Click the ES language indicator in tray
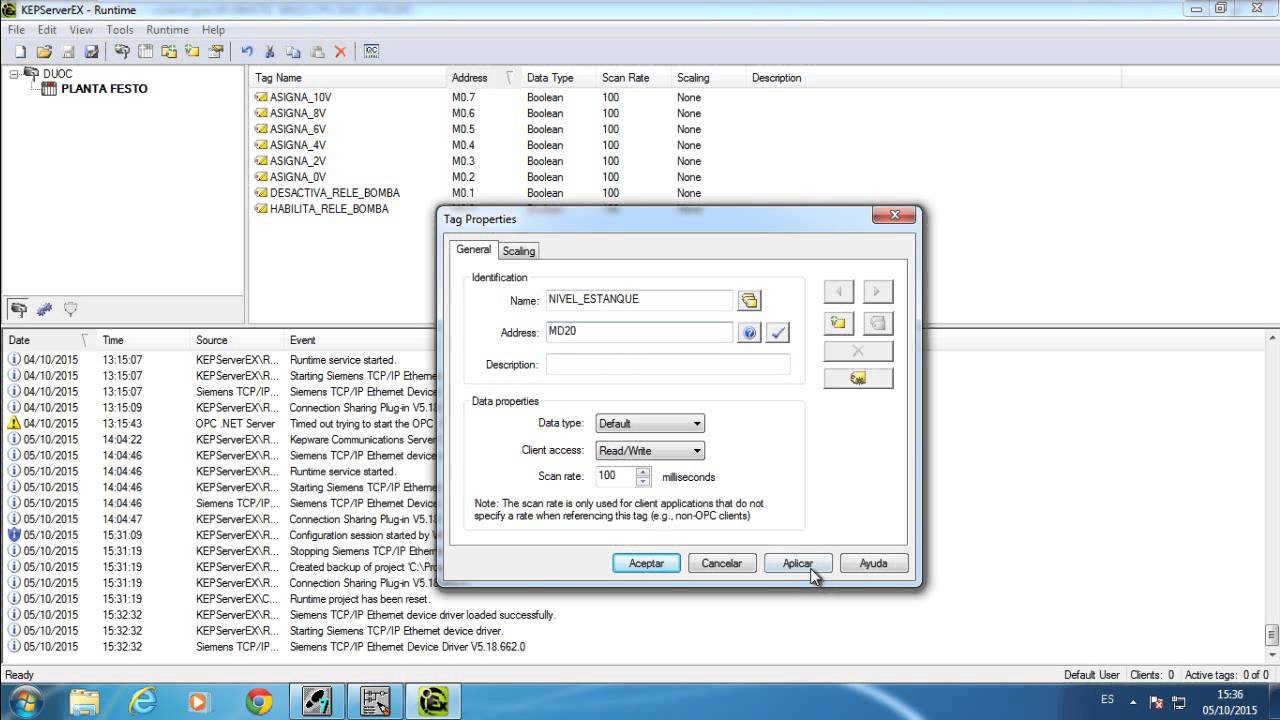Viewport: 1280px width, 720px height. pyautogui.click(x=1107, y=700)
